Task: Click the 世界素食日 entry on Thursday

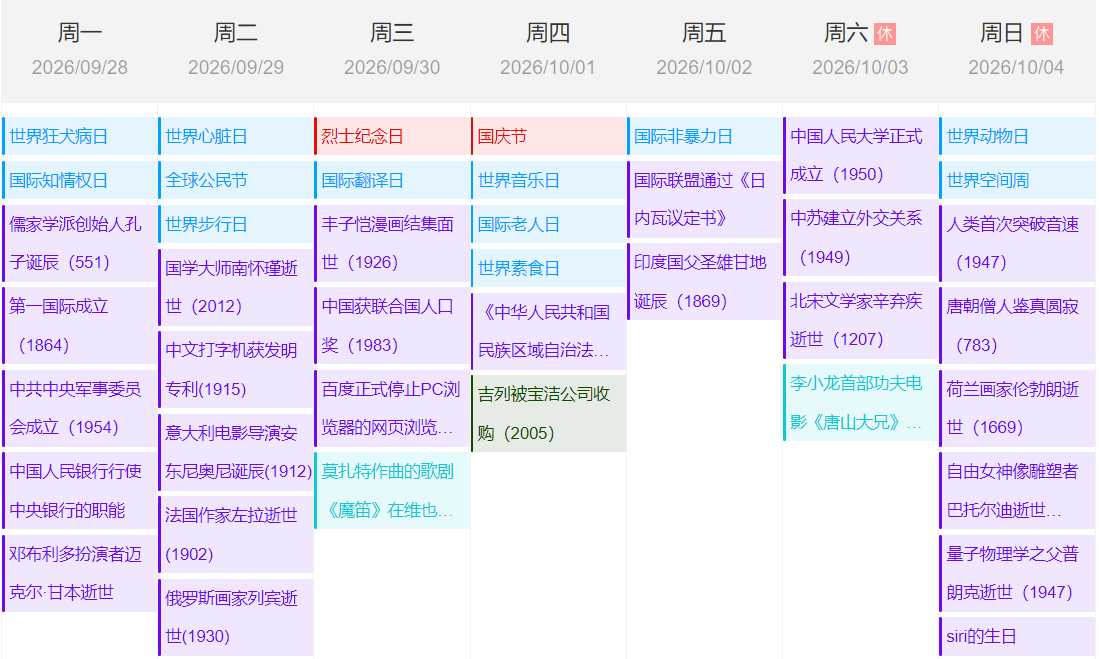Action: pyautogui.click(x=548, y=268)
